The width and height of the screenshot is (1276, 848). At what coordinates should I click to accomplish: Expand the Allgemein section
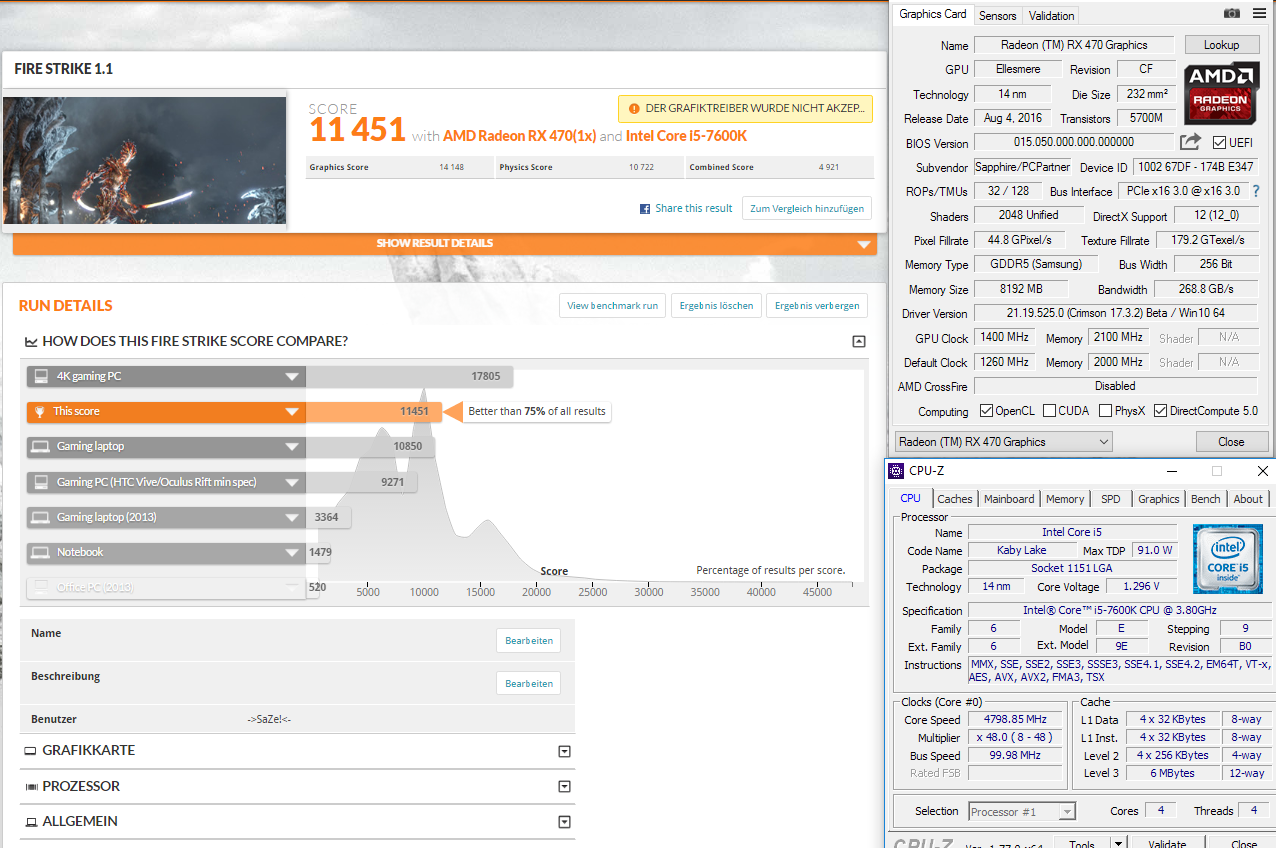pyautogui.click(x=564, y=823)
